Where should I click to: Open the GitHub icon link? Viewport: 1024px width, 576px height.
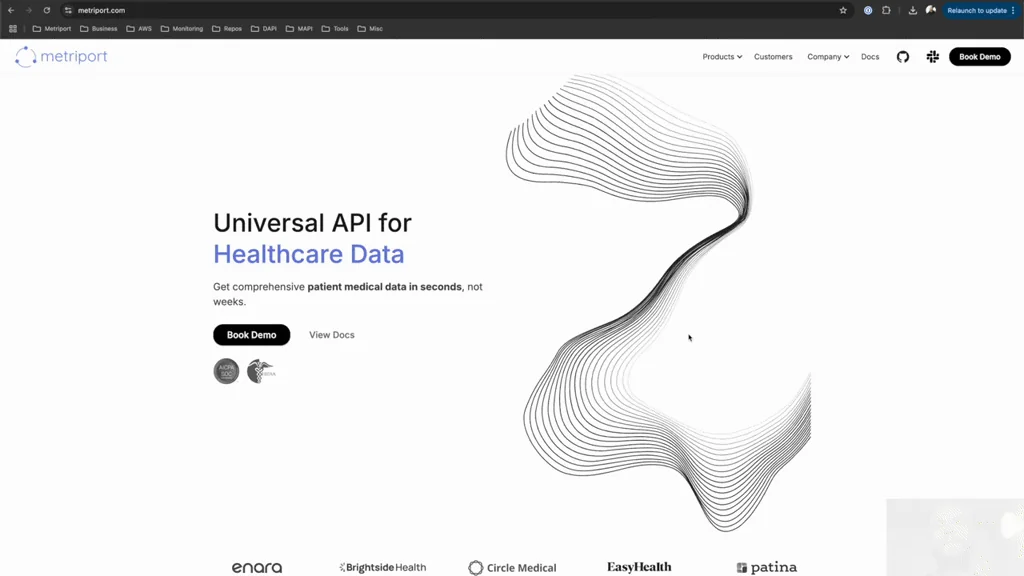click(x=903, y=57)
